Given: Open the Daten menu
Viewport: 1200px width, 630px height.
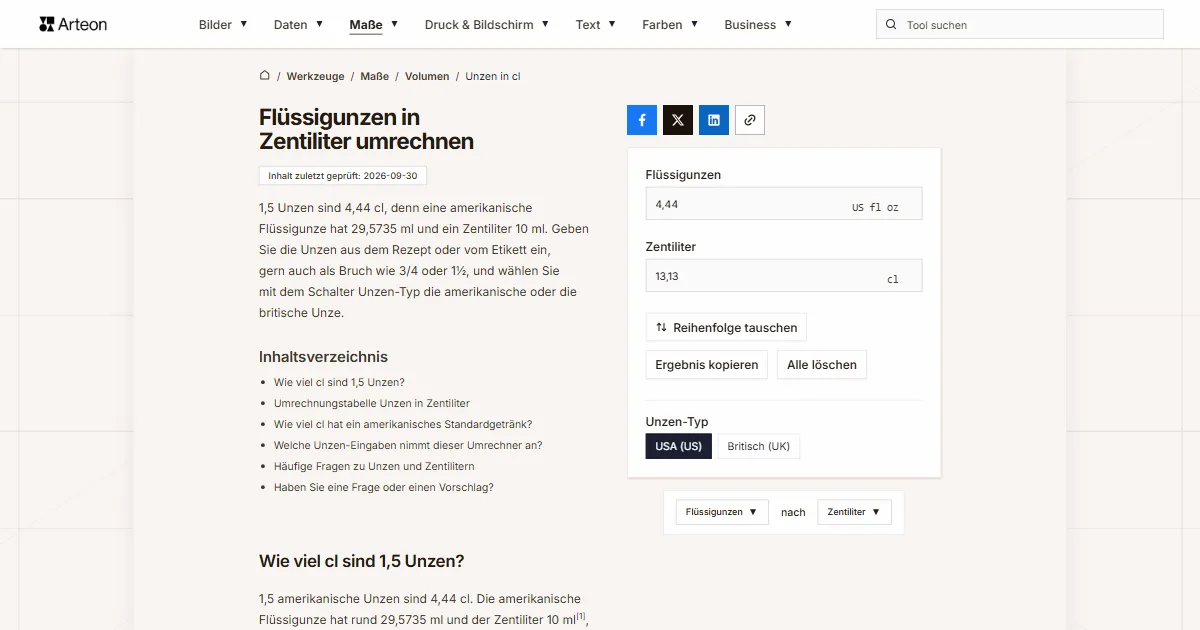Looking at the screenshot, I should tap(298, 25).
